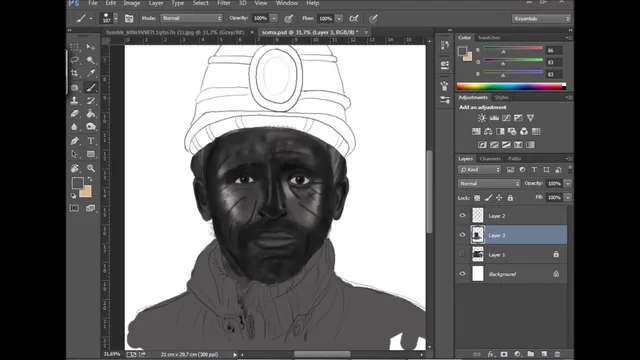Open layer style fx menu
The height and width of the screenshot is (360, 640).
(x=491, y=354)
